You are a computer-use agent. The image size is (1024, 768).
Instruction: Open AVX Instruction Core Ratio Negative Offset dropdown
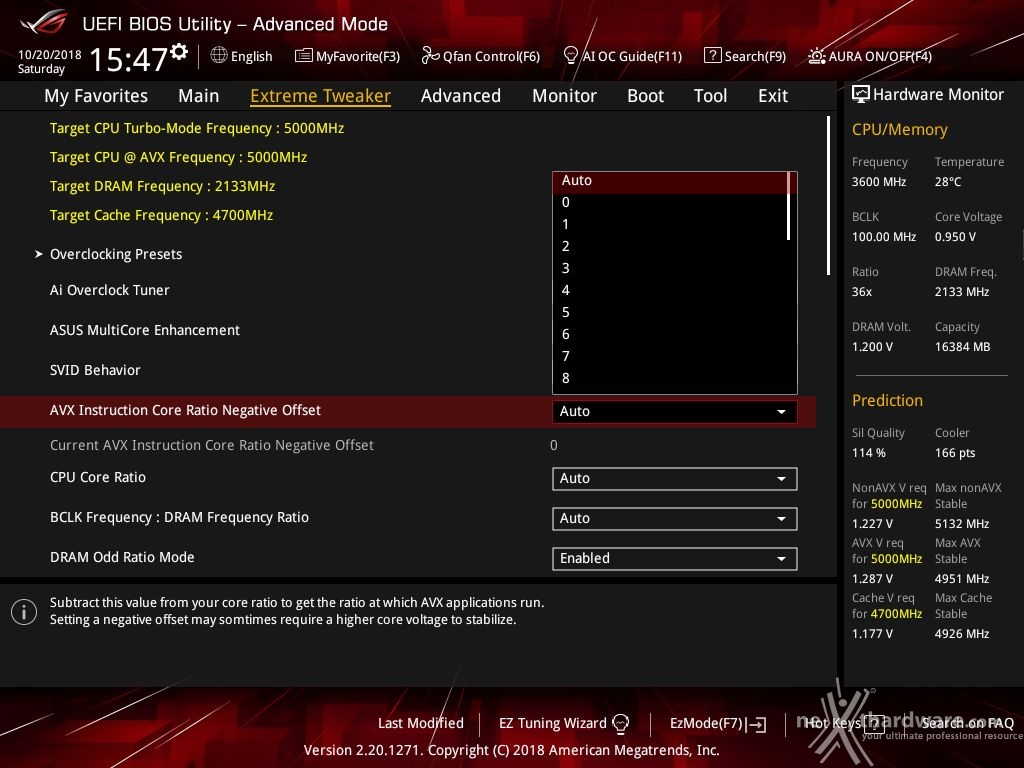675,411
